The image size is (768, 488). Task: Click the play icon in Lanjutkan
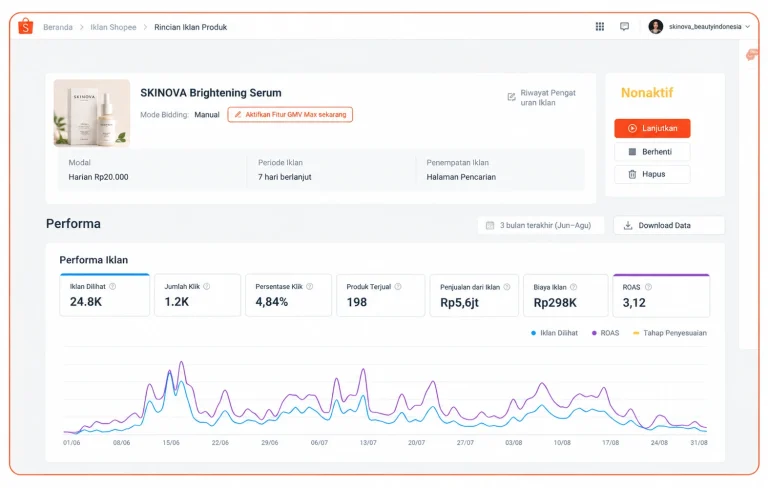point(632,128)
